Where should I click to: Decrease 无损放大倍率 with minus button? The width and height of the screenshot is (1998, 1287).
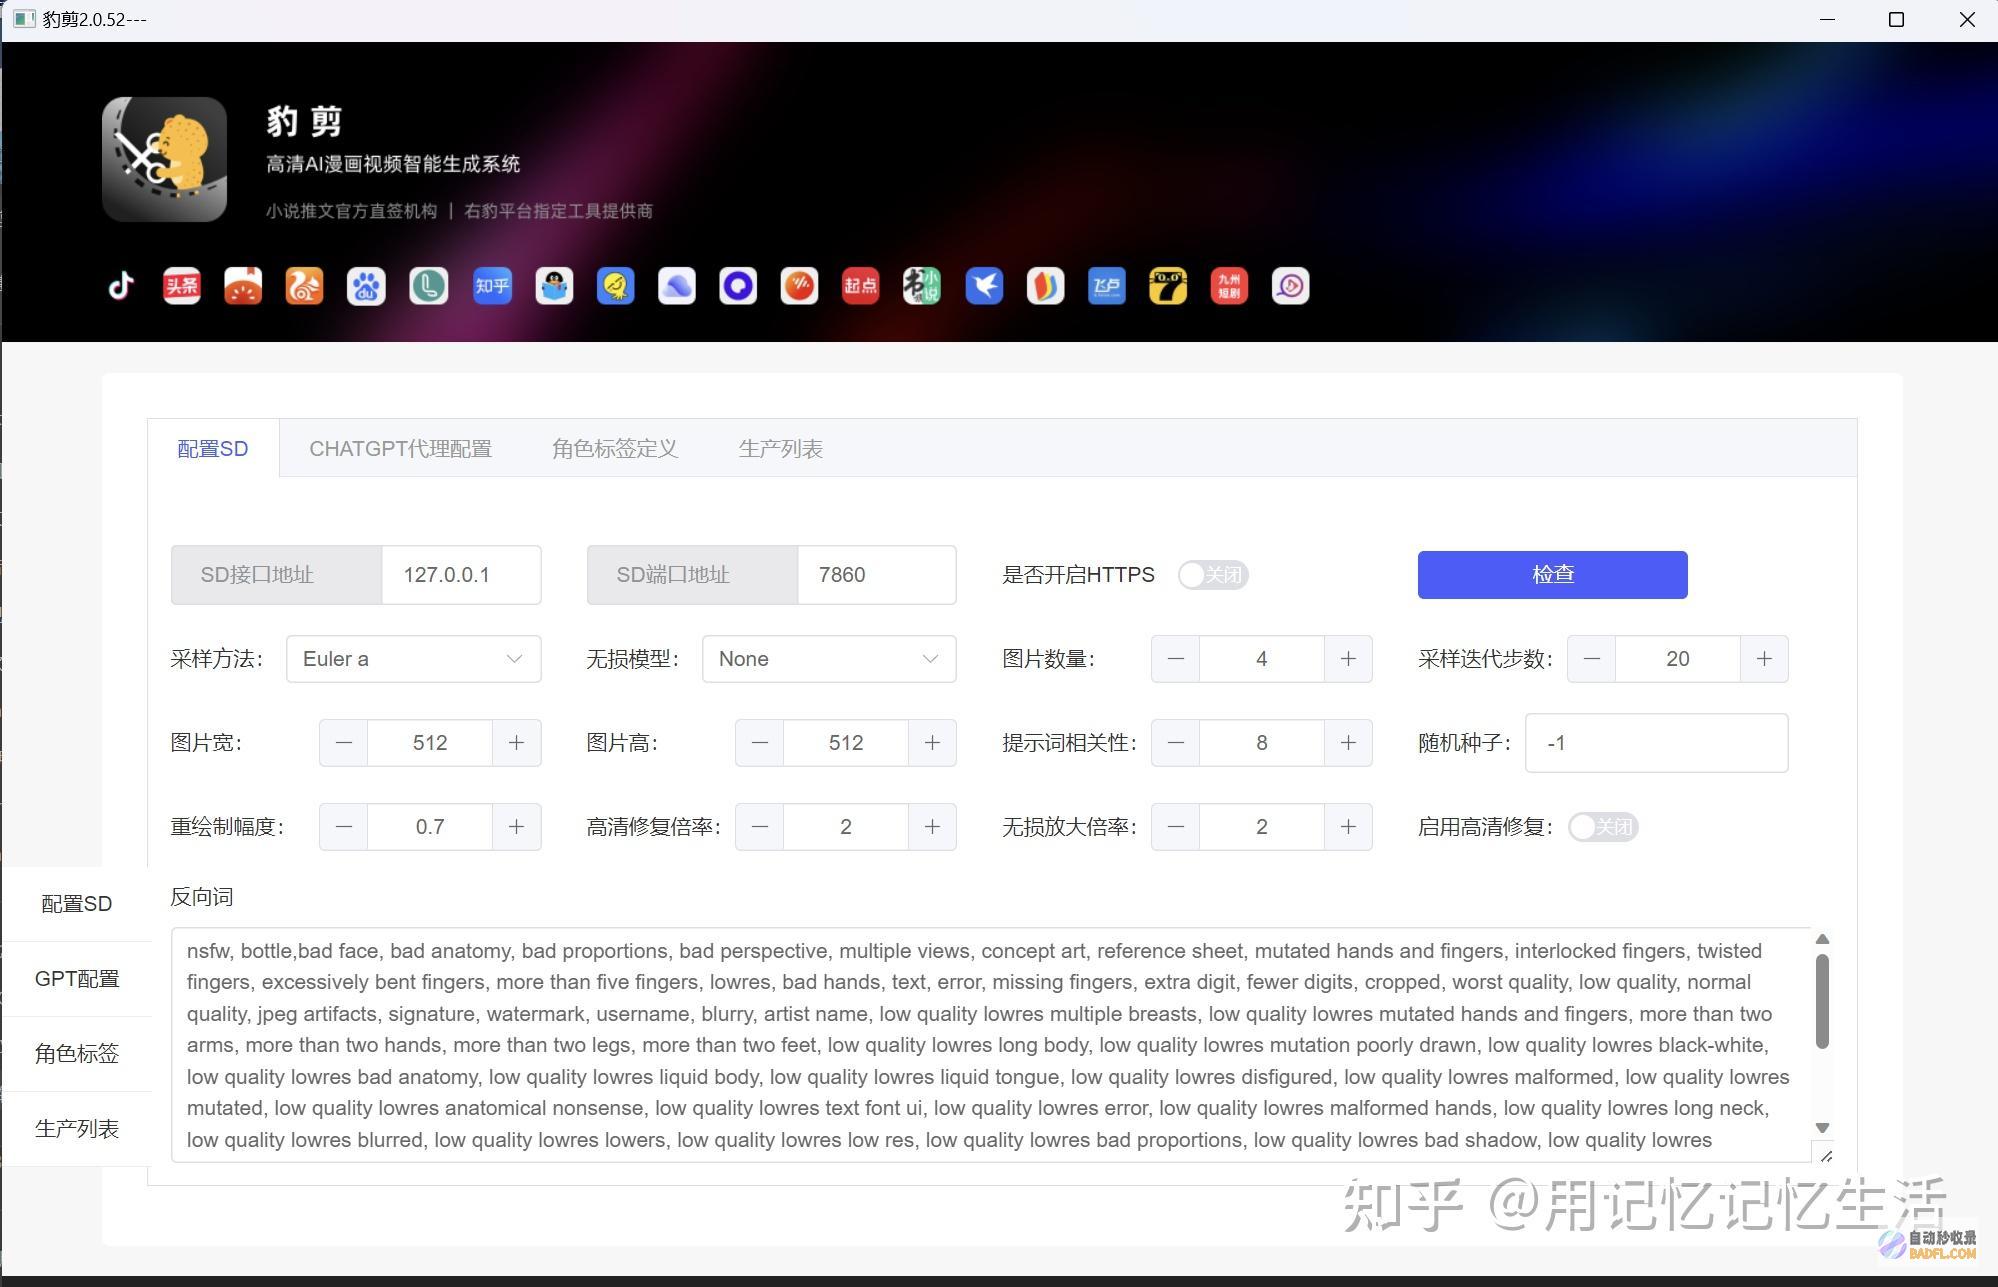(1176, 827)
